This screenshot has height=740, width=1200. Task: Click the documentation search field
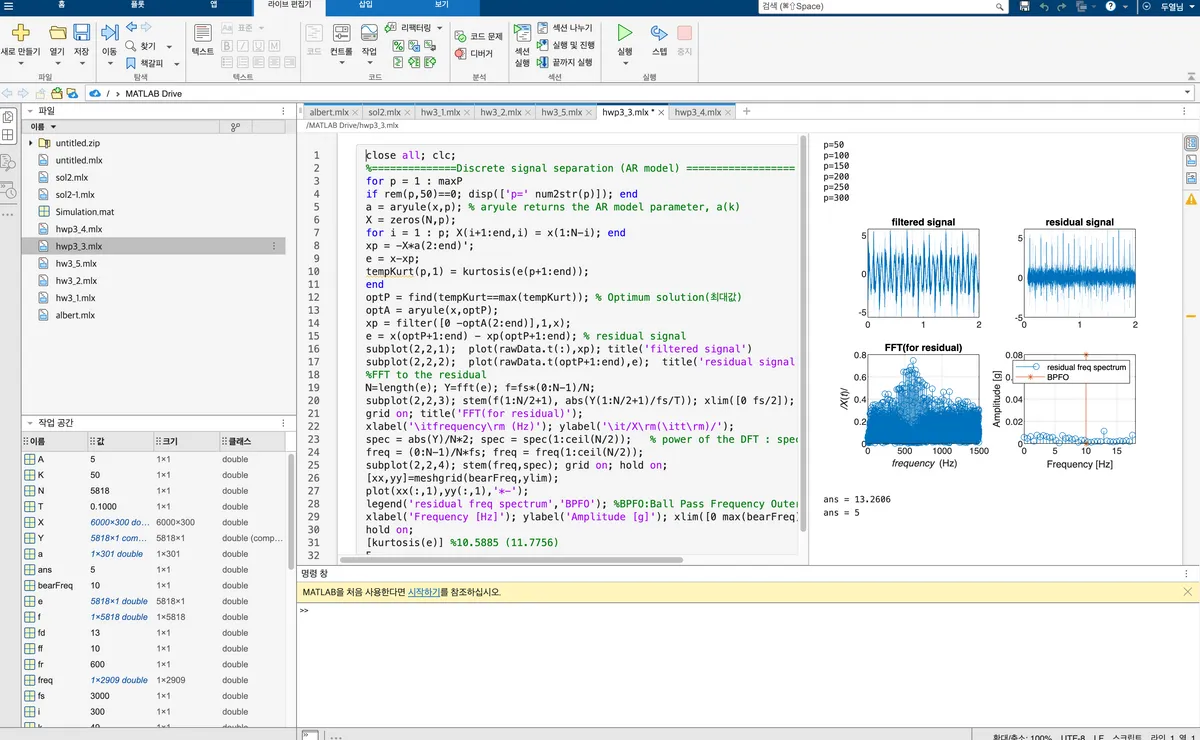(880, 6)
